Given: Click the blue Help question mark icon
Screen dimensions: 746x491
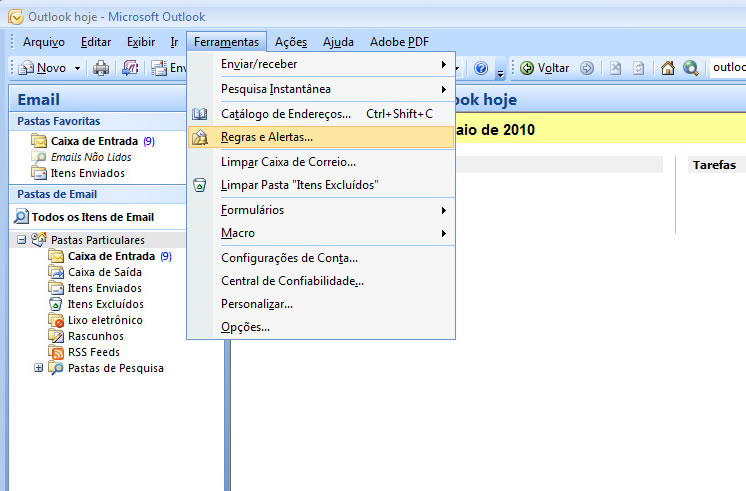Looking at the screenshot, I should click(481, 69).
